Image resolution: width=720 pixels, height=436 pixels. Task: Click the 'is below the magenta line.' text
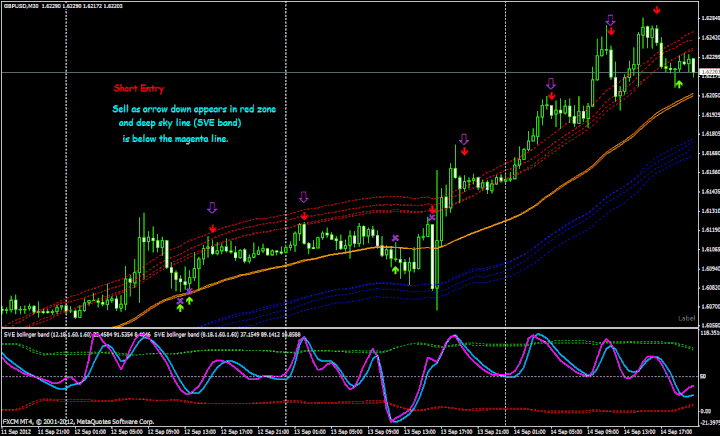tap(175, 138)
